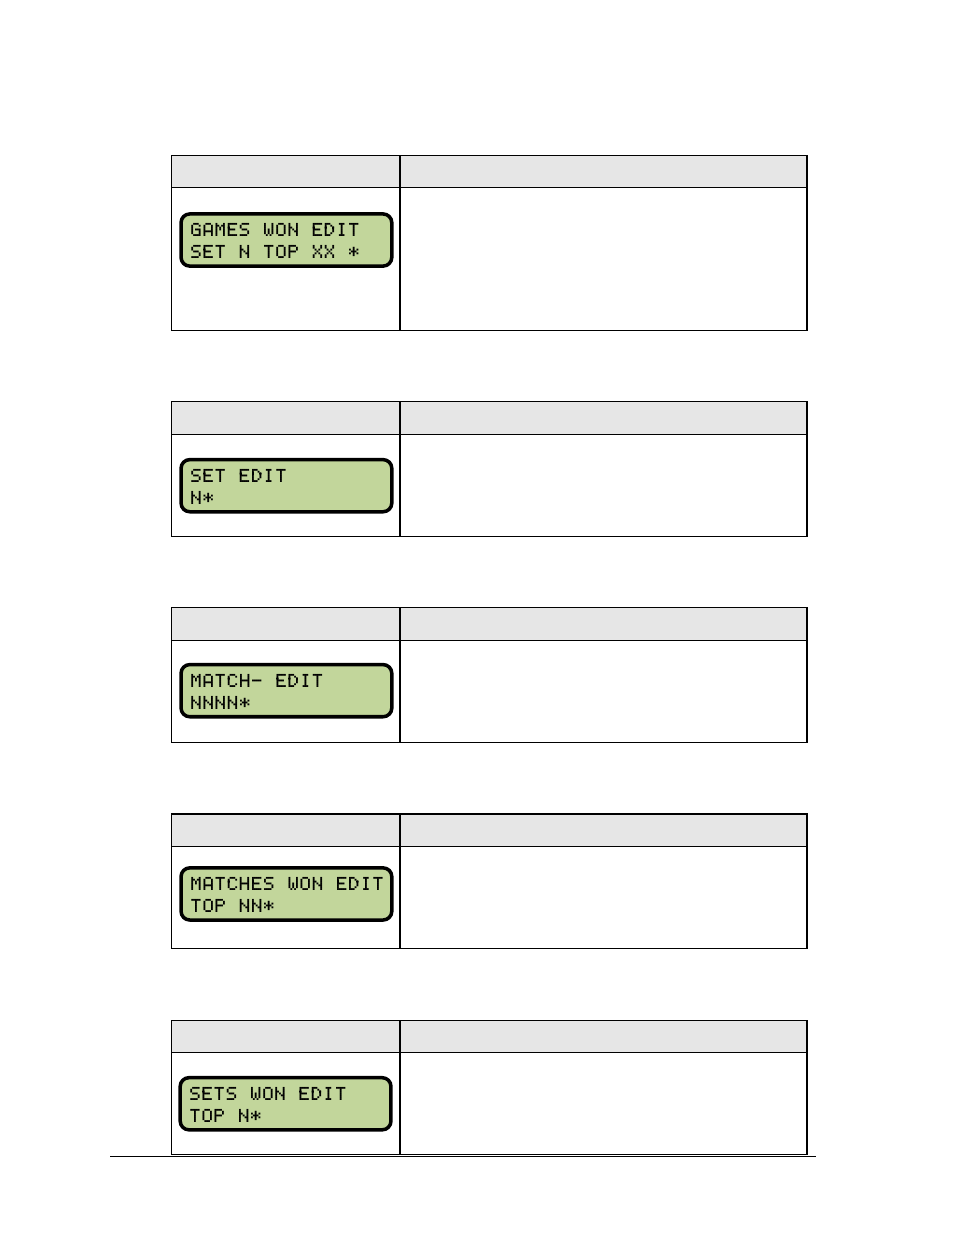Click the MATCH- EDIT LCD display
Image resolution: width=954 pixels, height=1235 pixels.
[x=286, y=691]
